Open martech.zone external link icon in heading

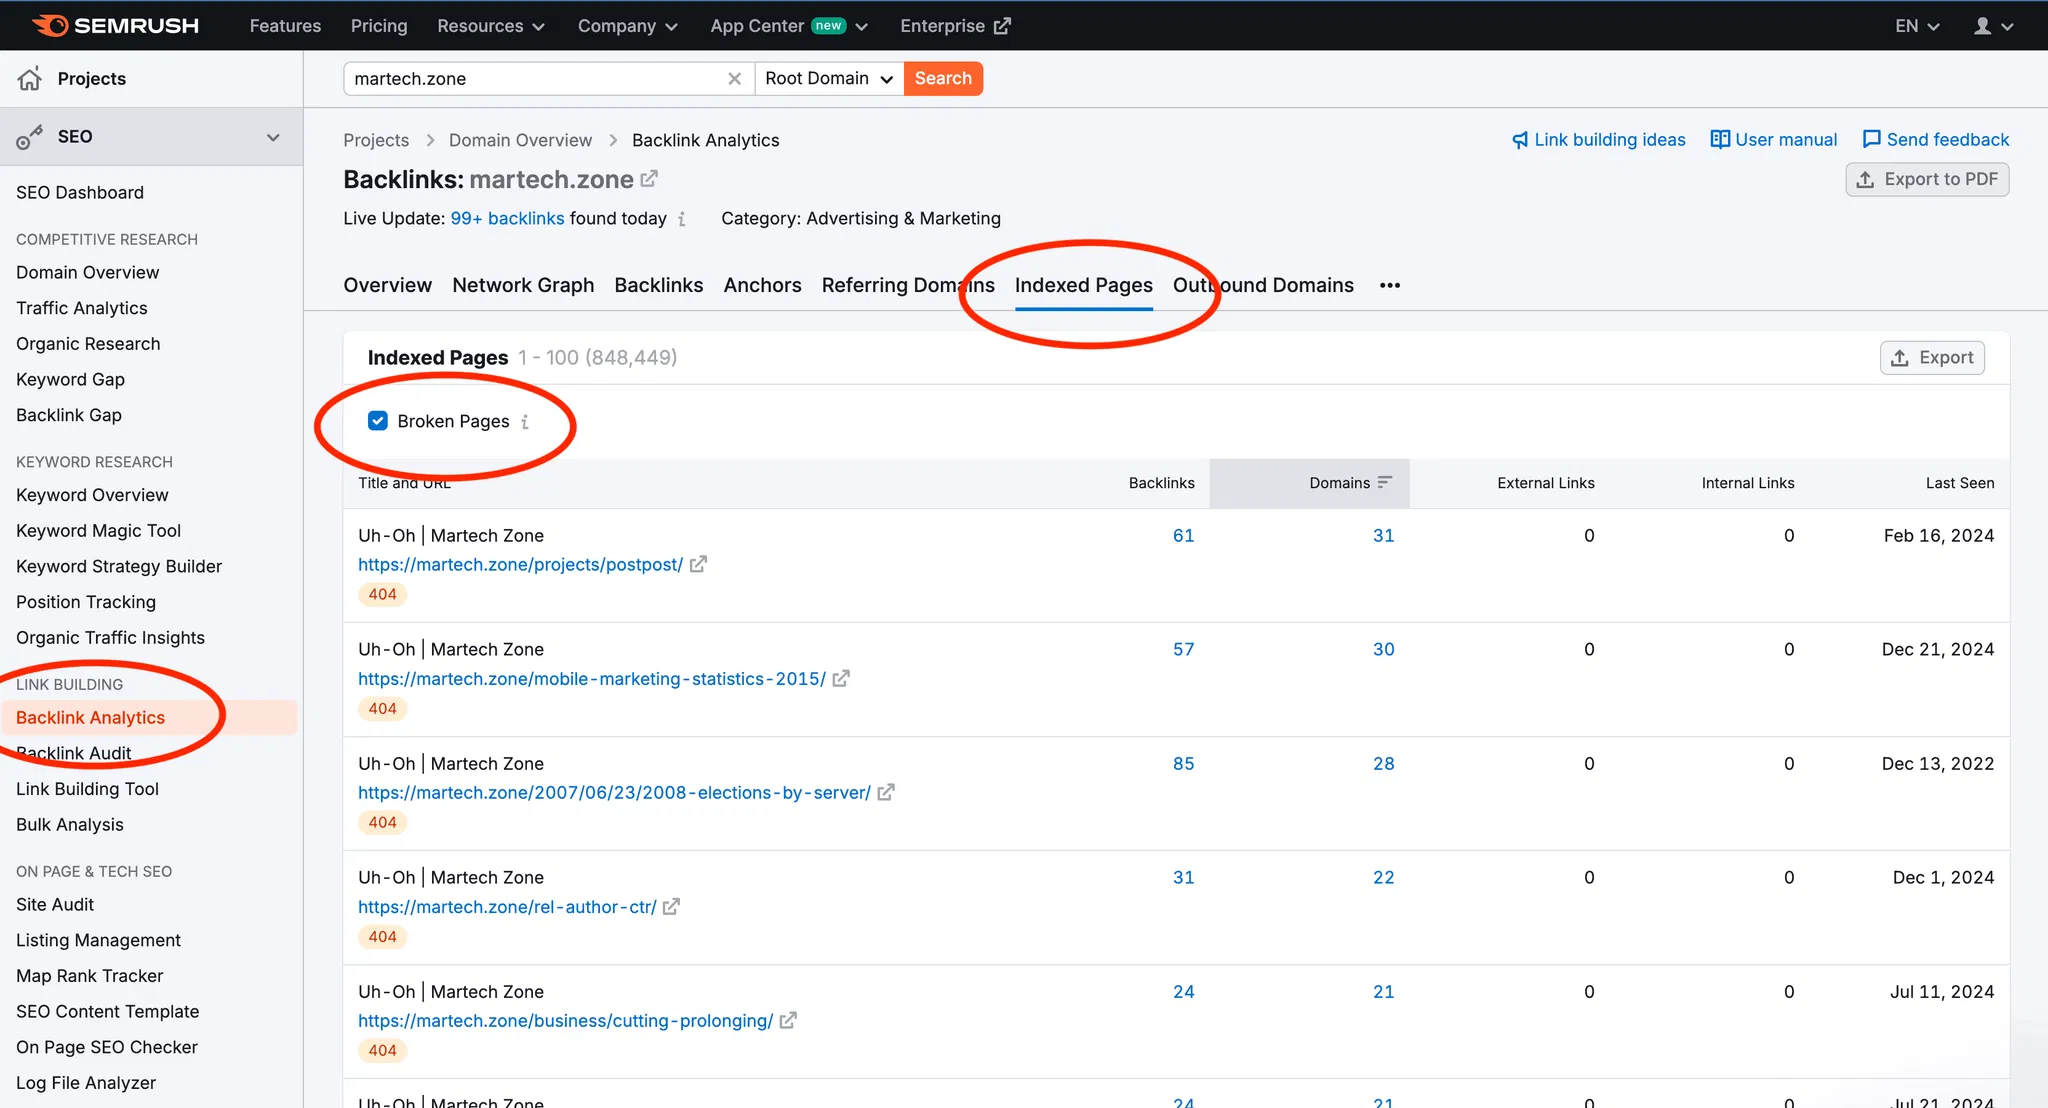650,179
